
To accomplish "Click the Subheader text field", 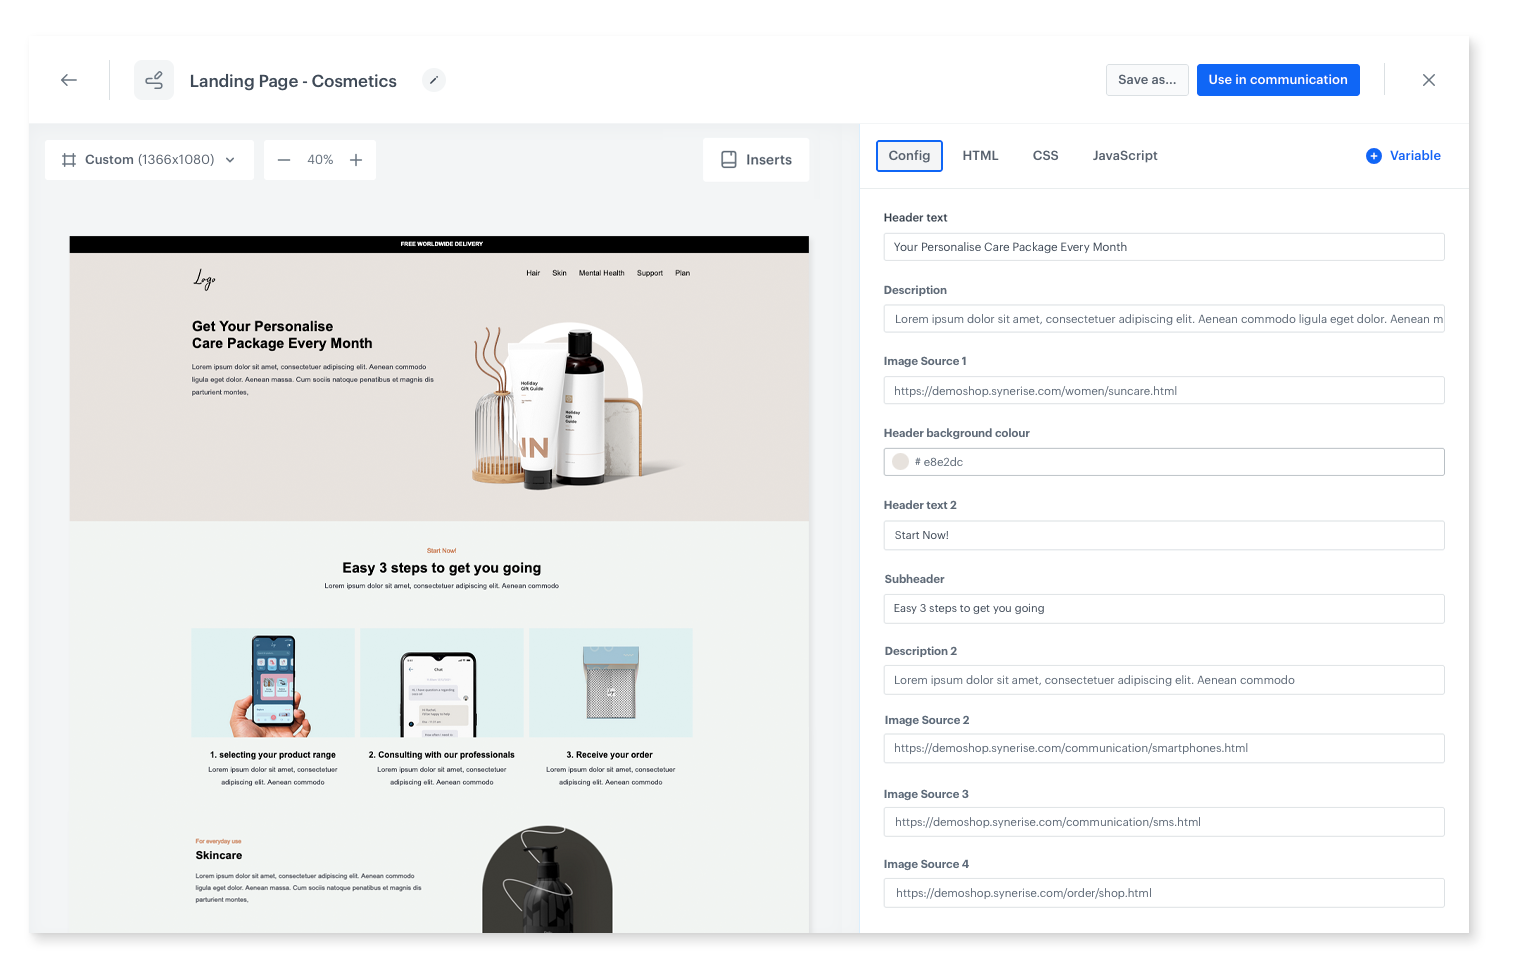I will tap(1163, 608).
